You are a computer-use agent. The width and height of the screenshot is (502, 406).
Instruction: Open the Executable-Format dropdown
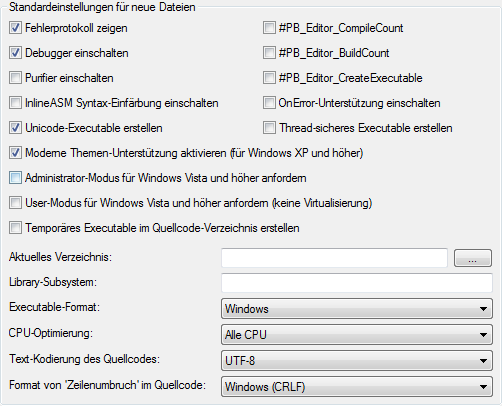357,309
